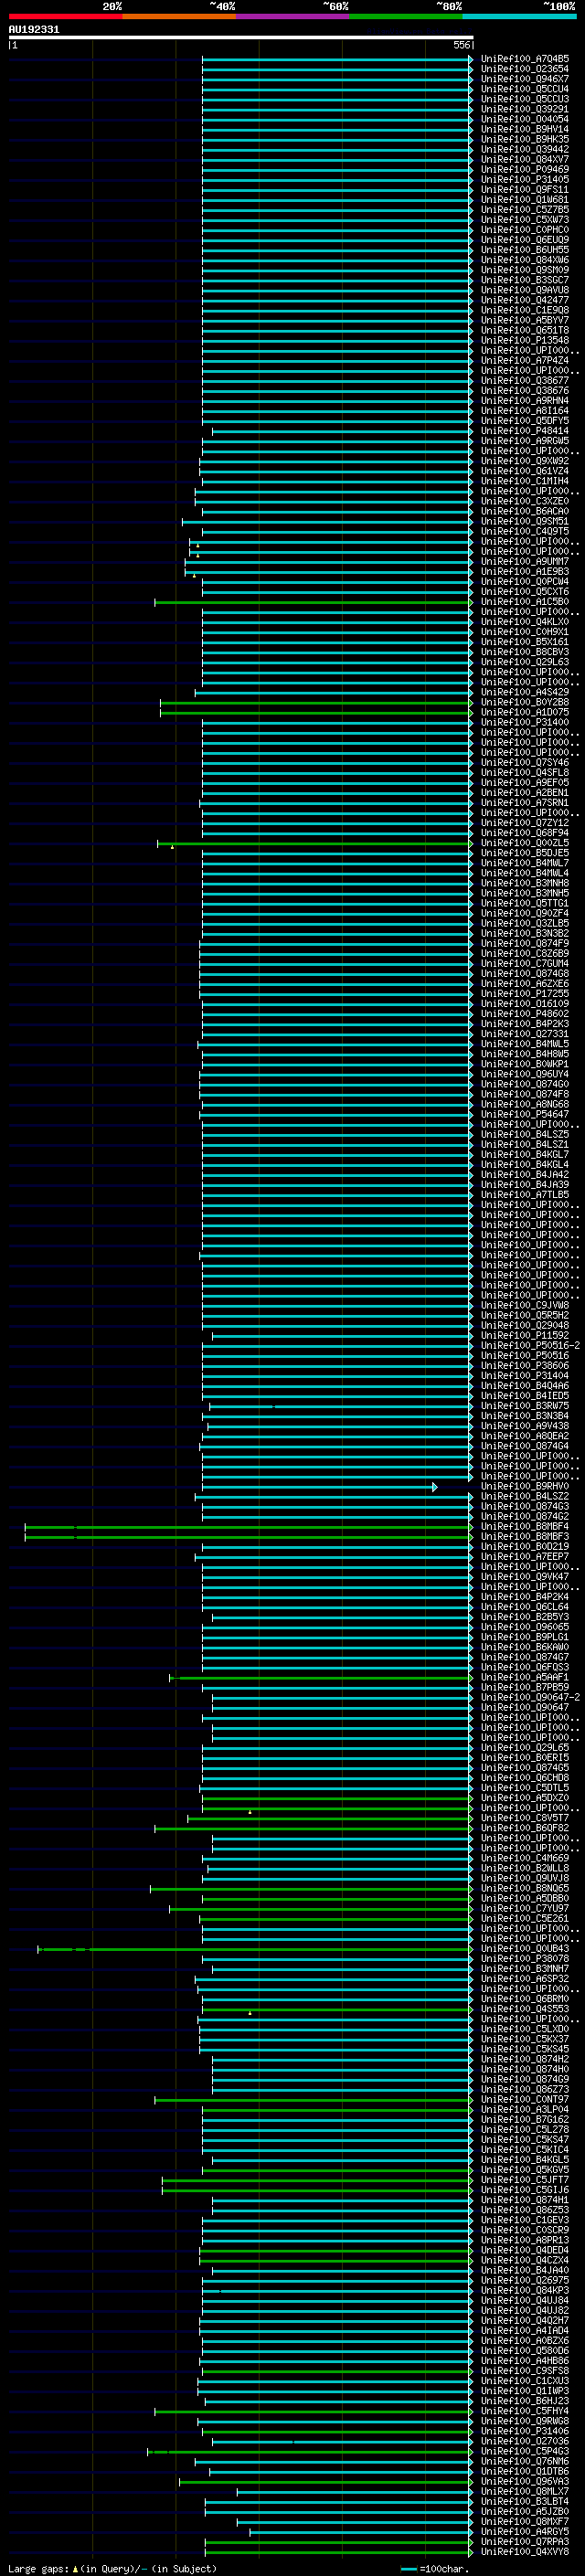Click the UniRef100_P48414 label

click(525, 431)
